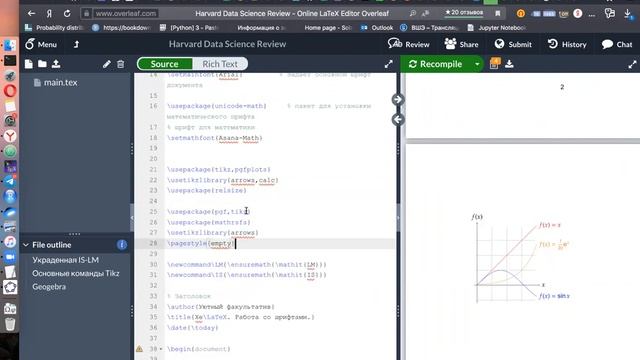The height and width of the screenshot is (360, 640).
Task: Open the ВШЭ – Трансляц bookmark
Action: [429, 28]
